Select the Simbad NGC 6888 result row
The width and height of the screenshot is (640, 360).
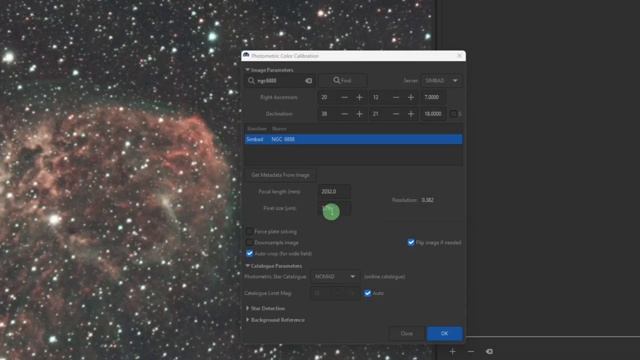click(x=353, y=139)
